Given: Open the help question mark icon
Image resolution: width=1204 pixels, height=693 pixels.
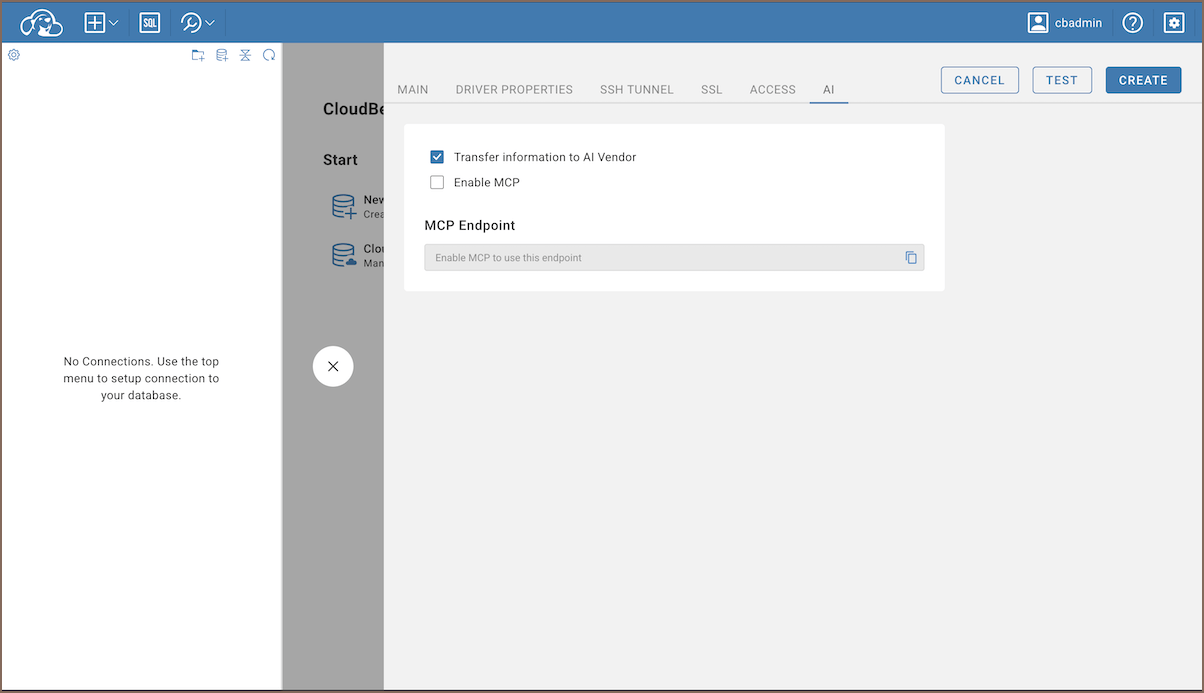Looking at the screenshot, I should (1132, 22).
